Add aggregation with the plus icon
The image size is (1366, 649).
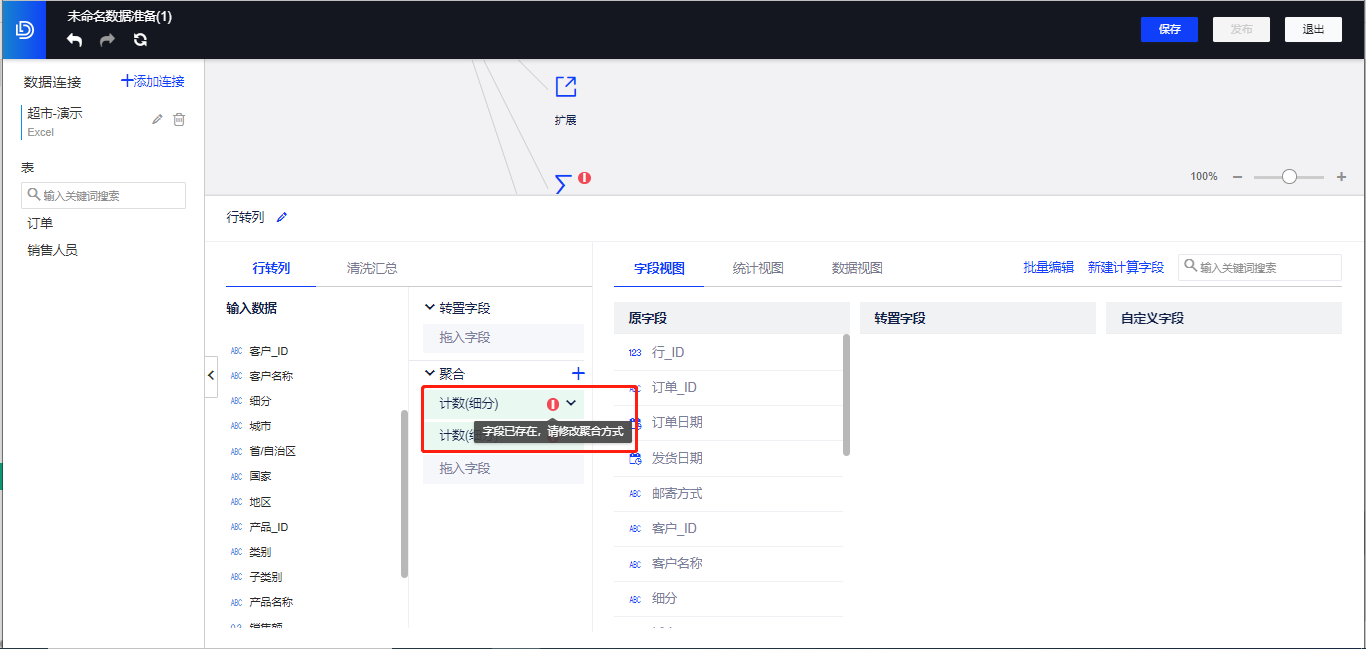[577, 373]
